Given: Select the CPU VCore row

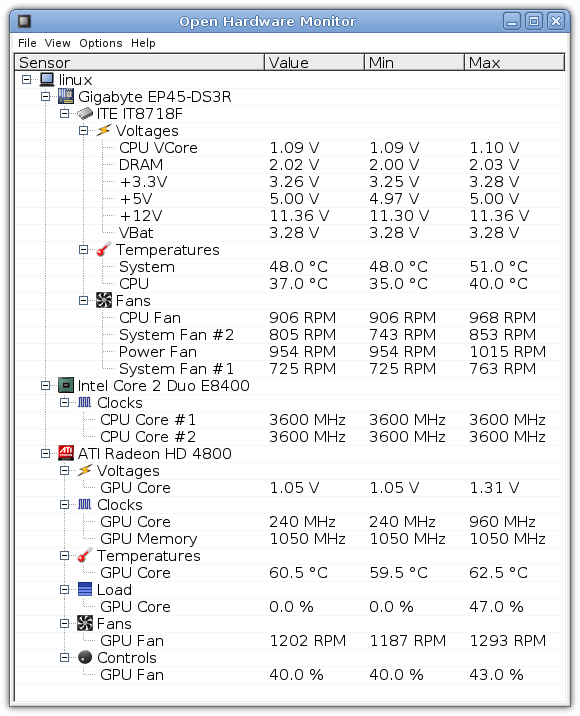Looking at the screenshot, I should click(290, 147).
